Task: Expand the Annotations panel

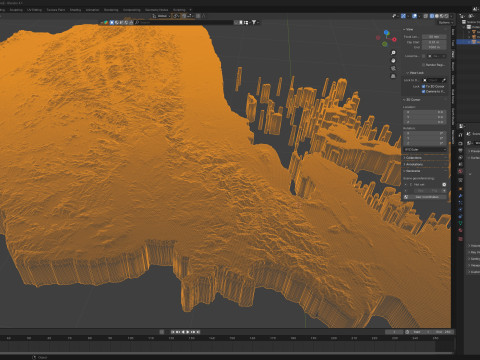Action: click(x=413, y=164)
